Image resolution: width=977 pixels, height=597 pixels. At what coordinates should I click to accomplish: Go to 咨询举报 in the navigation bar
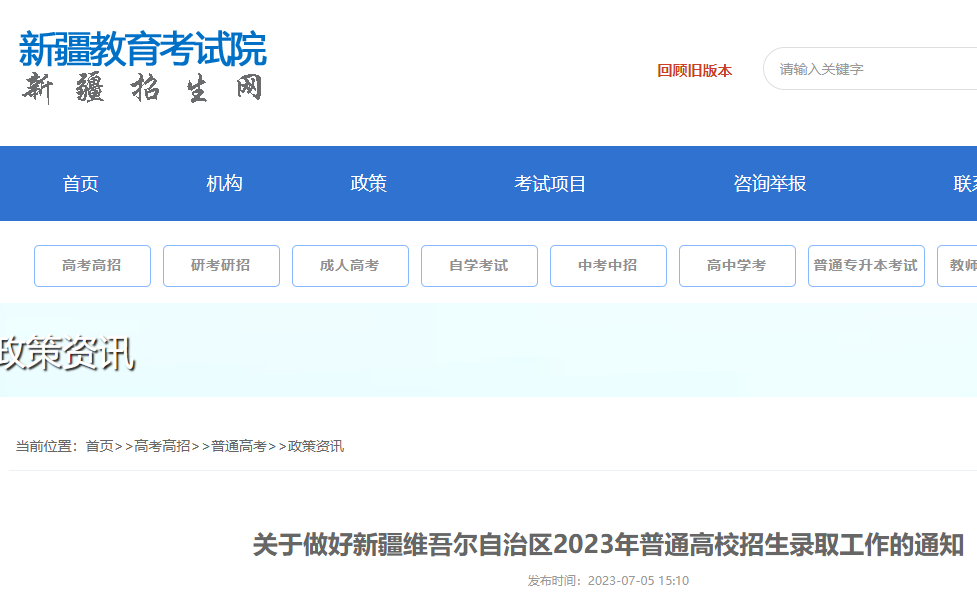click(x=770, y=184)
